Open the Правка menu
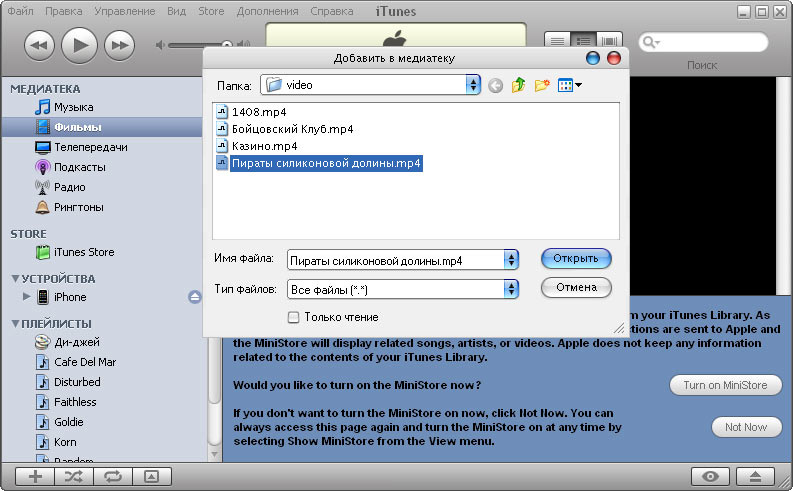 (x=64, y=11)
